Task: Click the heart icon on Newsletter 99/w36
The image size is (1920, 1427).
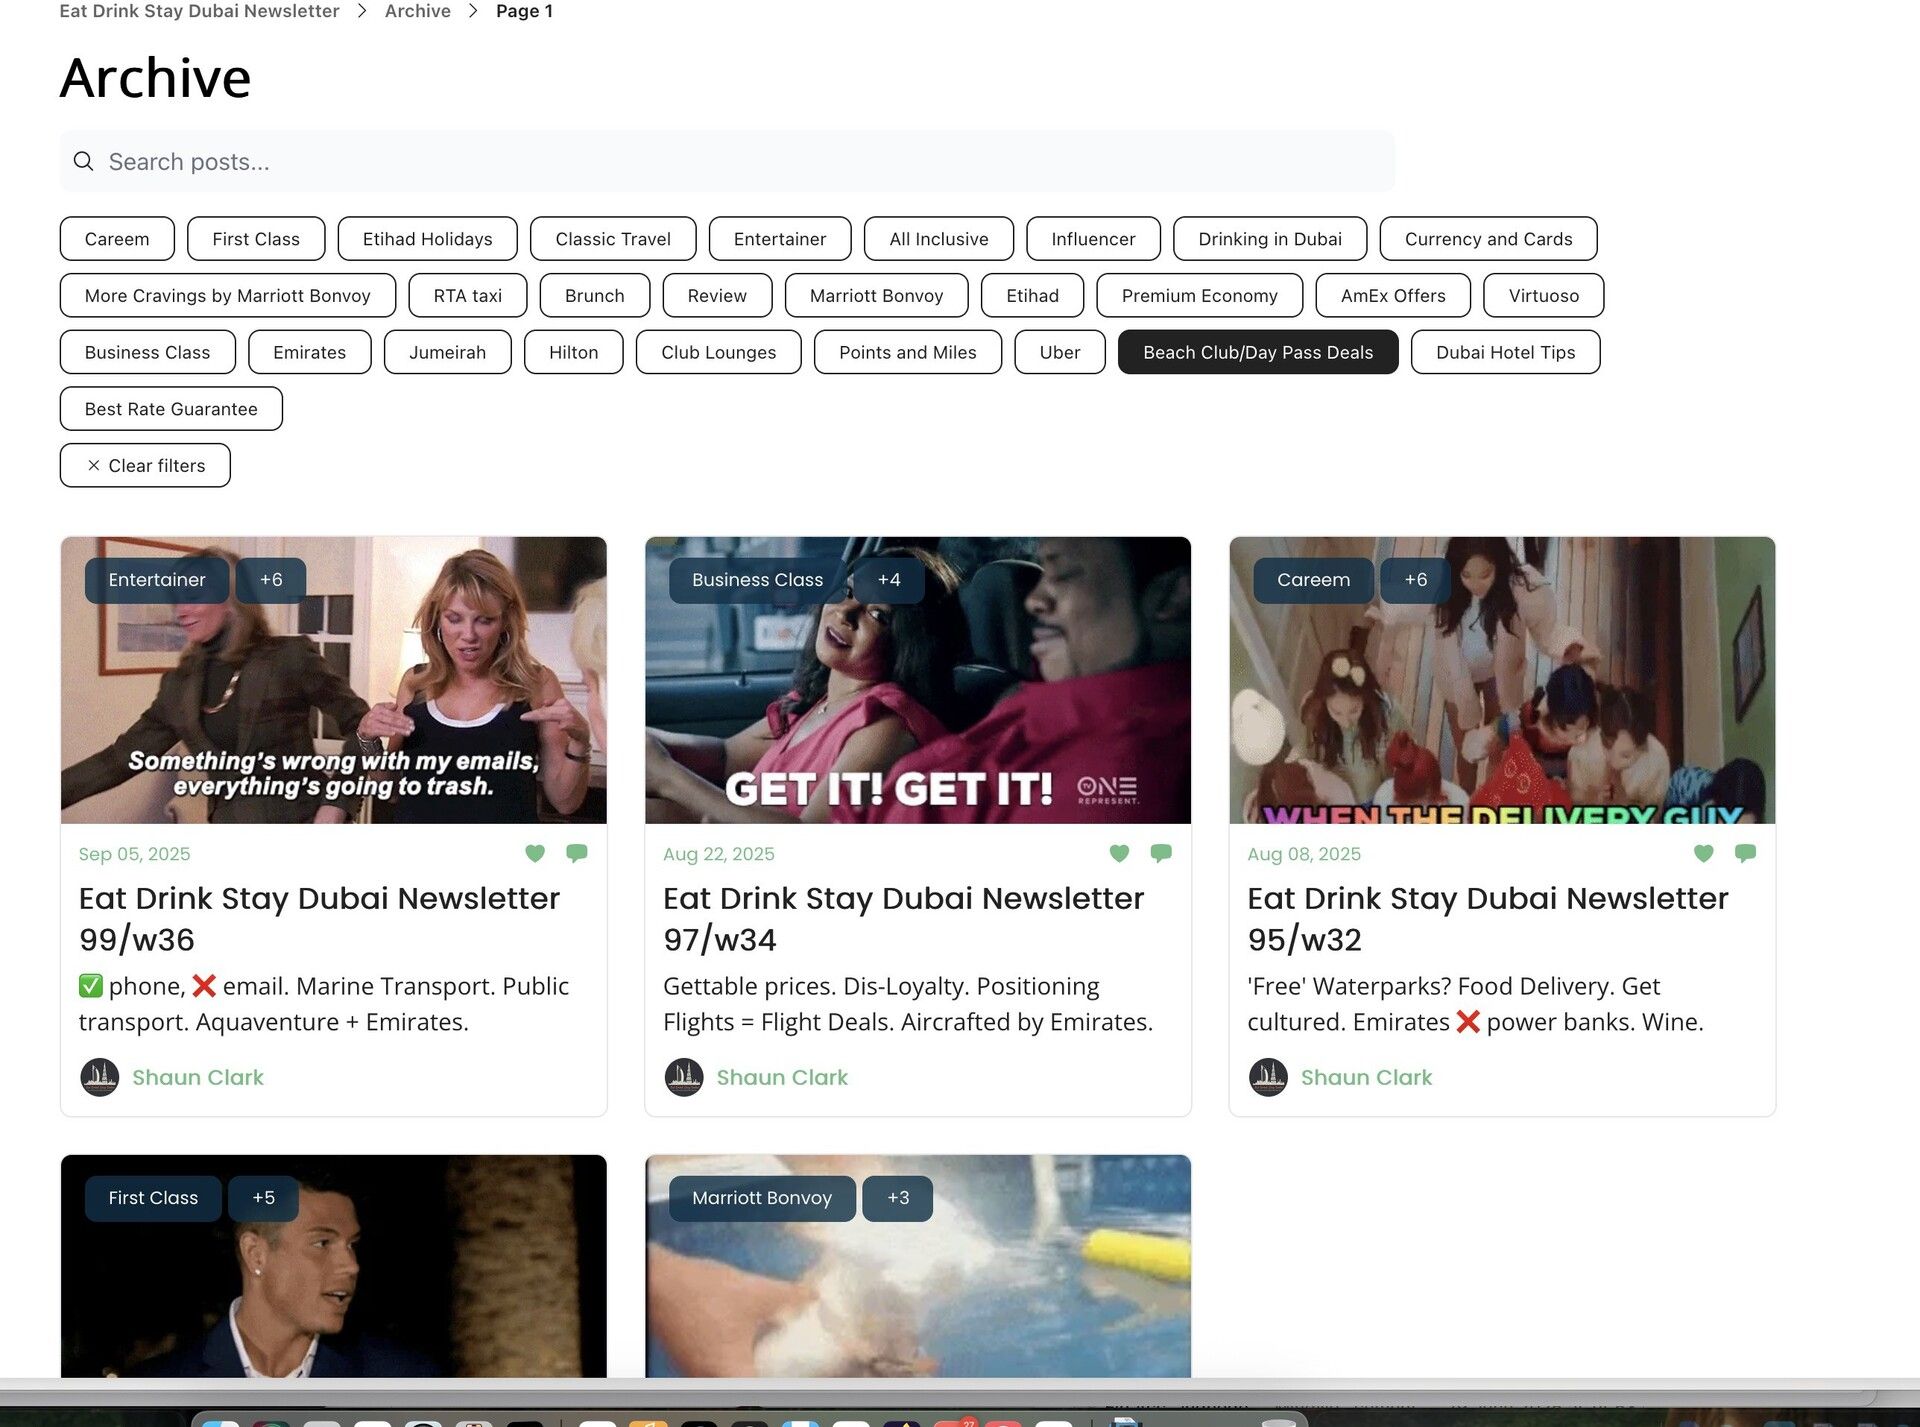Action: pyautogui.click(x=535, y=853)
